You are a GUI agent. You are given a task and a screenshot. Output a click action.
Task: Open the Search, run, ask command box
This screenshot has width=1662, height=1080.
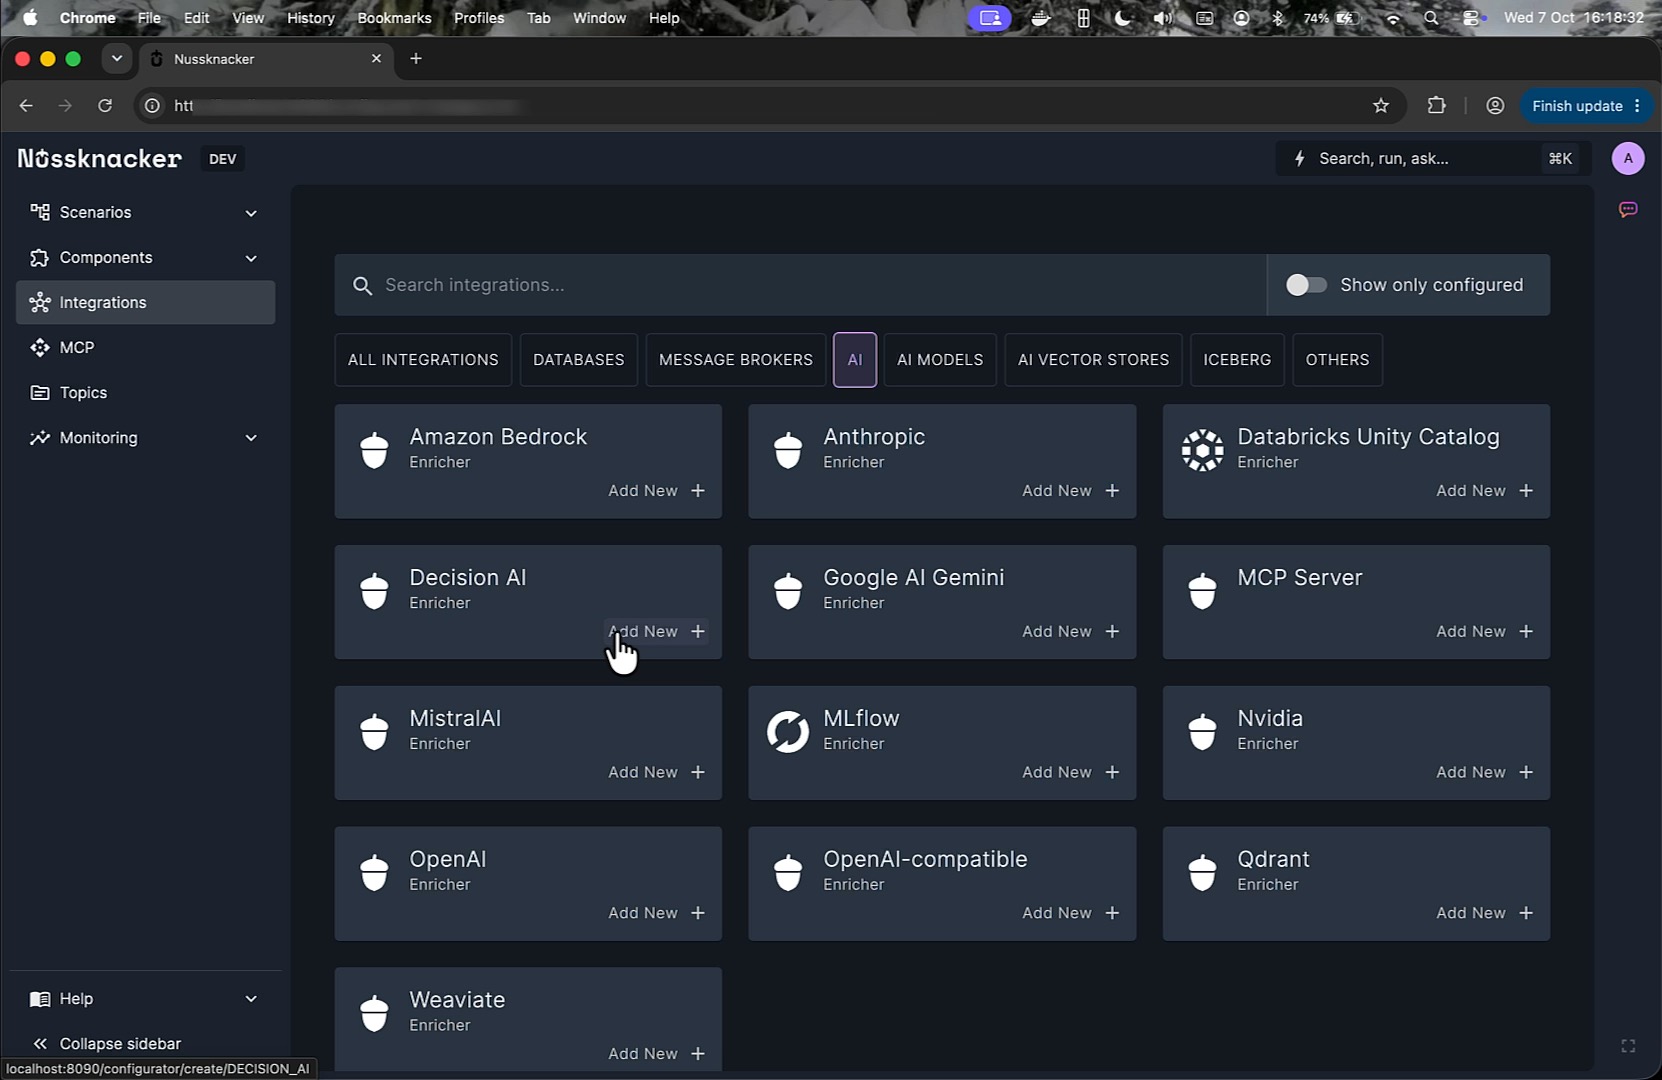coord(1433,158)
